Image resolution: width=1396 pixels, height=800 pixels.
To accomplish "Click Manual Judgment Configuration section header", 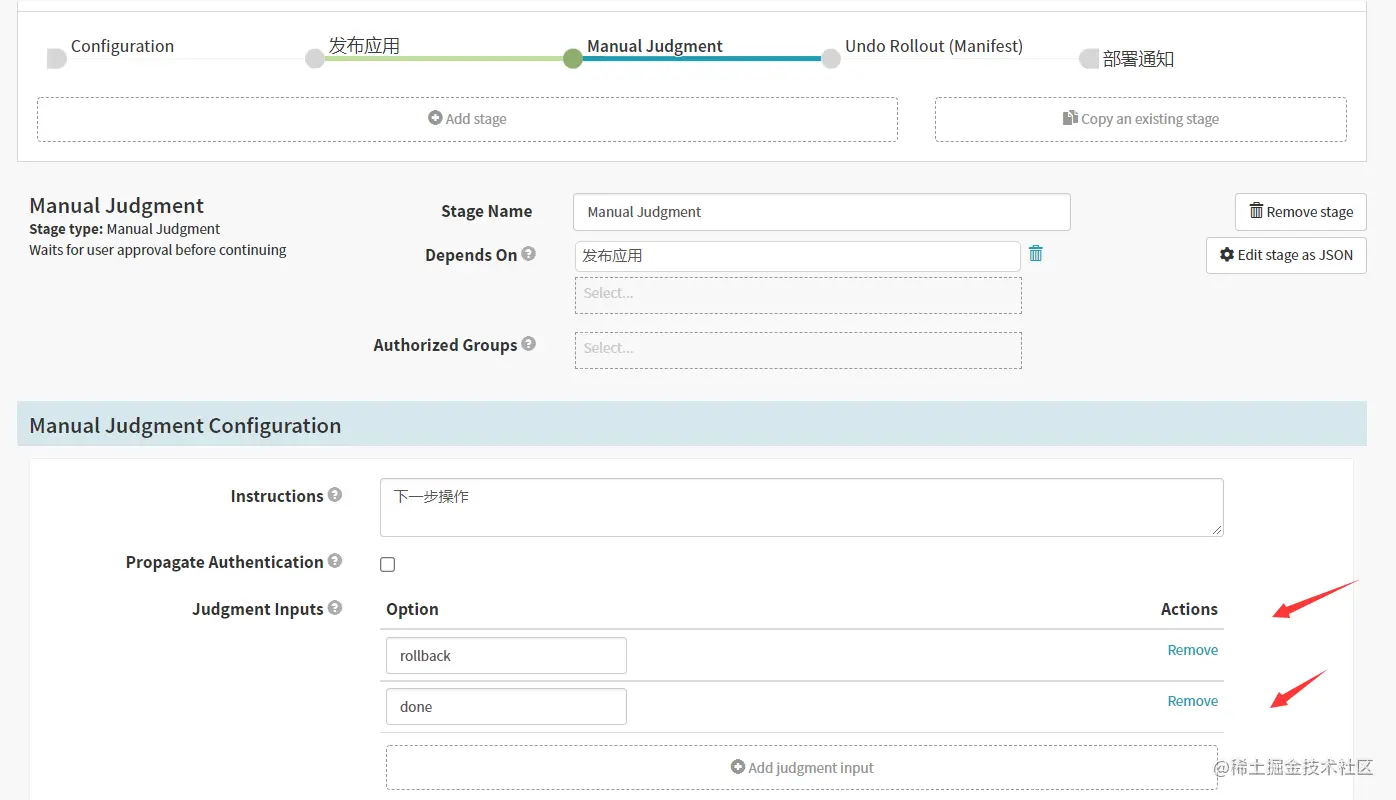I will [x=692, y=425].
